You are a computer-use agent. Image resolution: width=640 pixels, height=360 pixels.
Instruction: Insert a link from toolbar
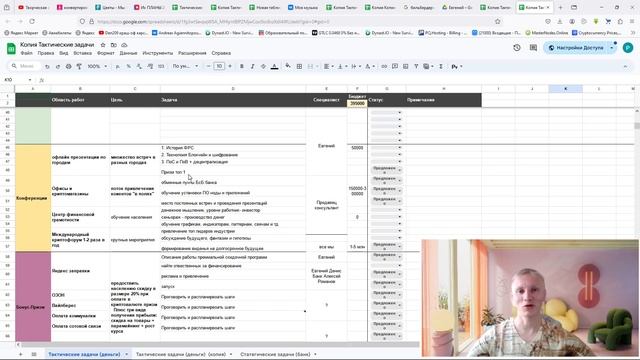(384, 66)
